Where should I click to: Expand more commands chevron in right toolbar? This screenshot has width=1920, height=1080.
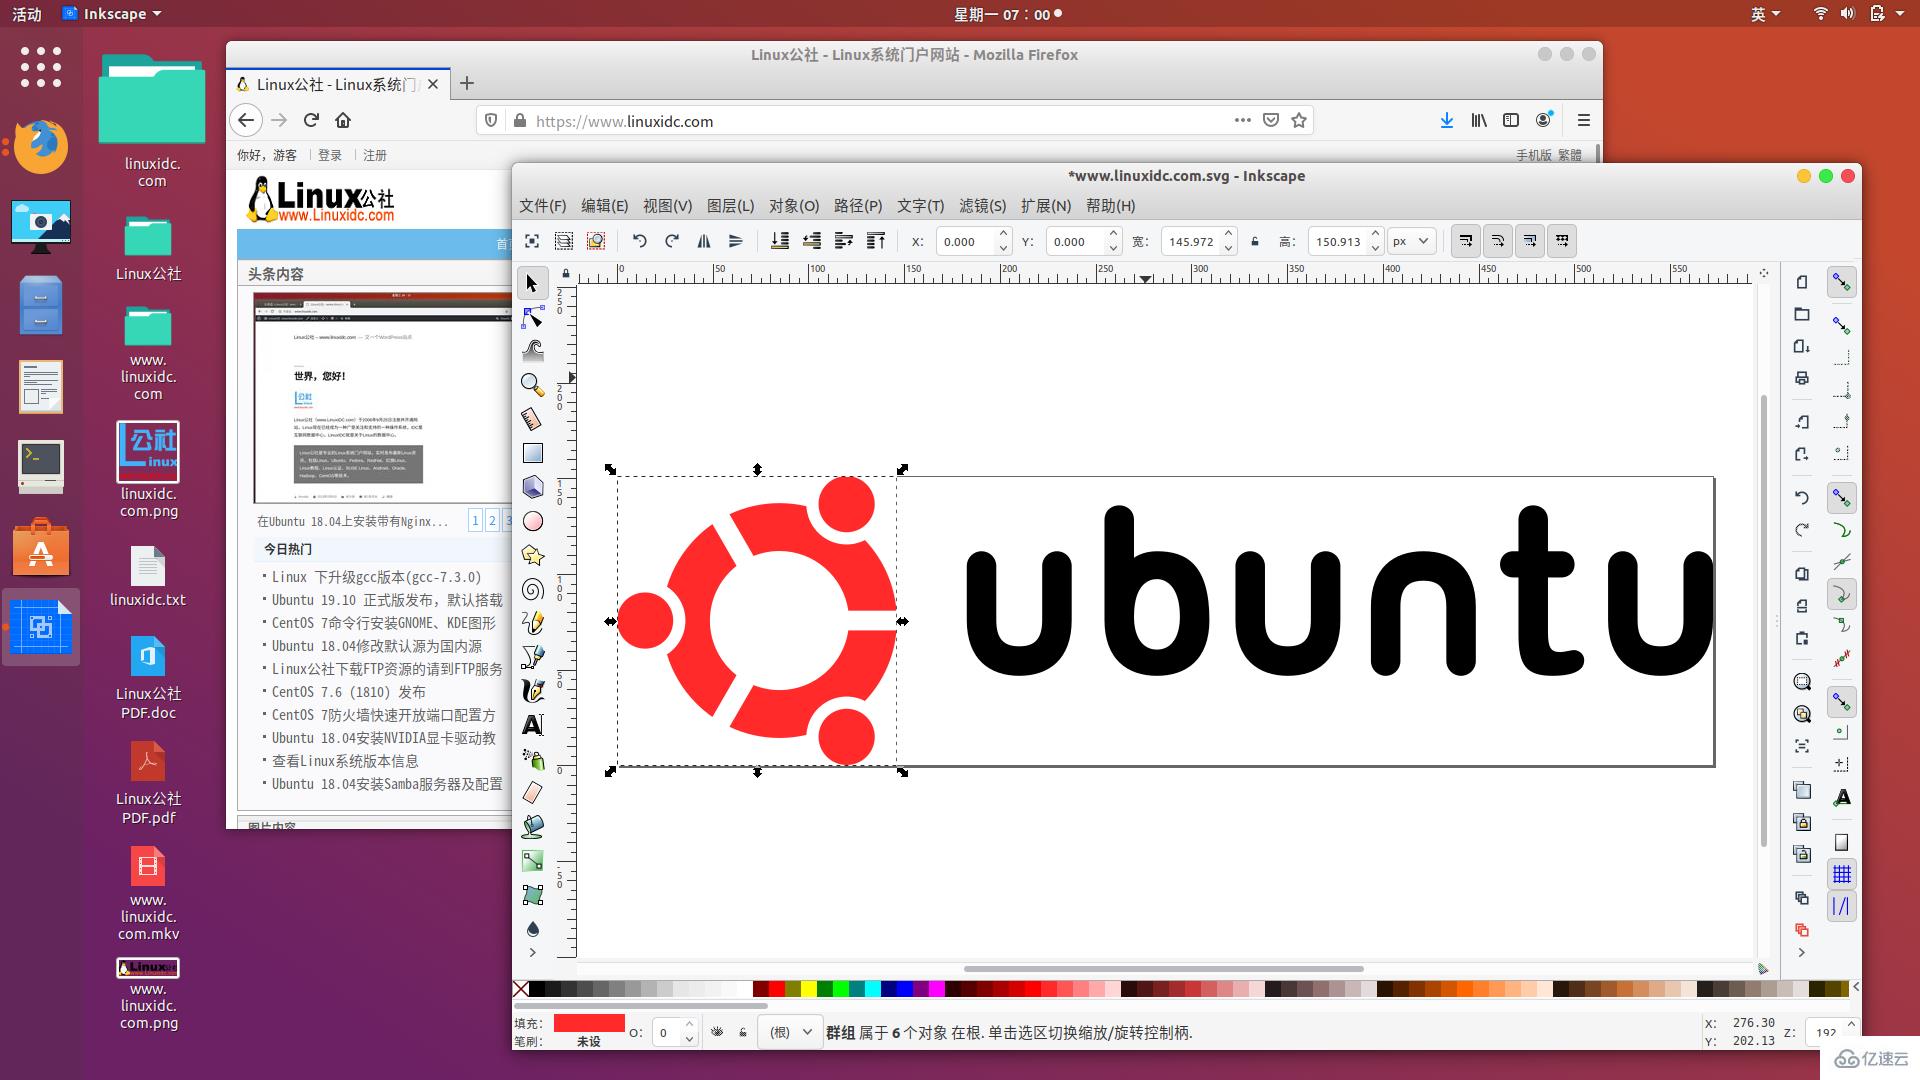[1802, 953]
